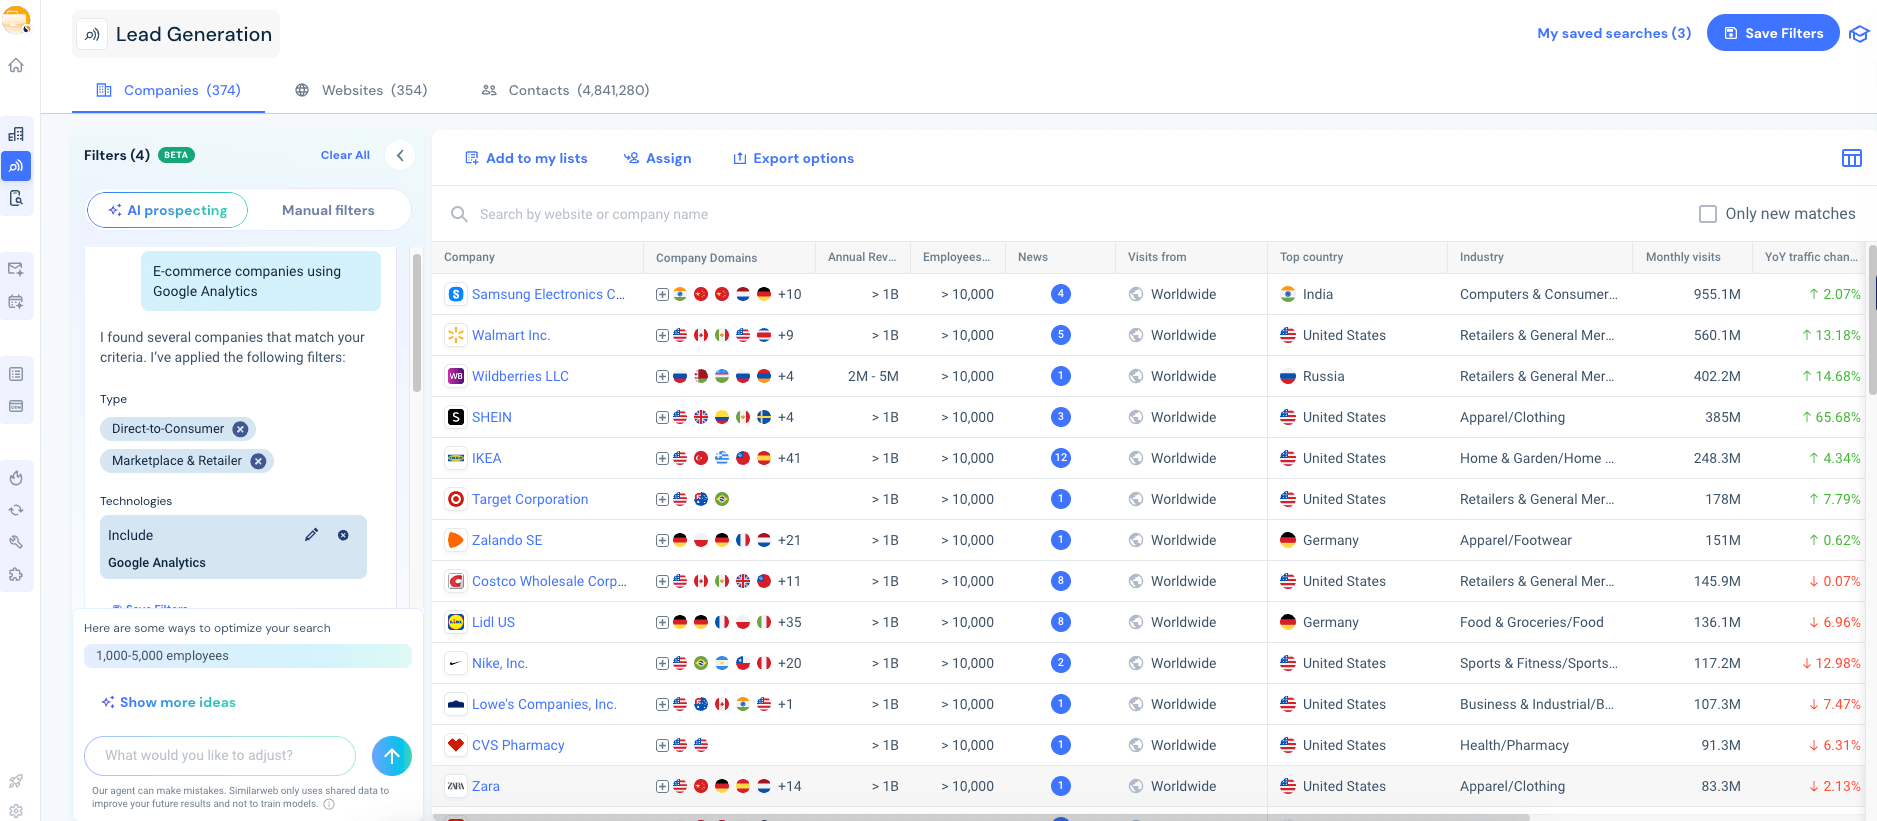Open the Contacts tab
This screenshot has width=1877, height=821.
click(x=565, y=90)
